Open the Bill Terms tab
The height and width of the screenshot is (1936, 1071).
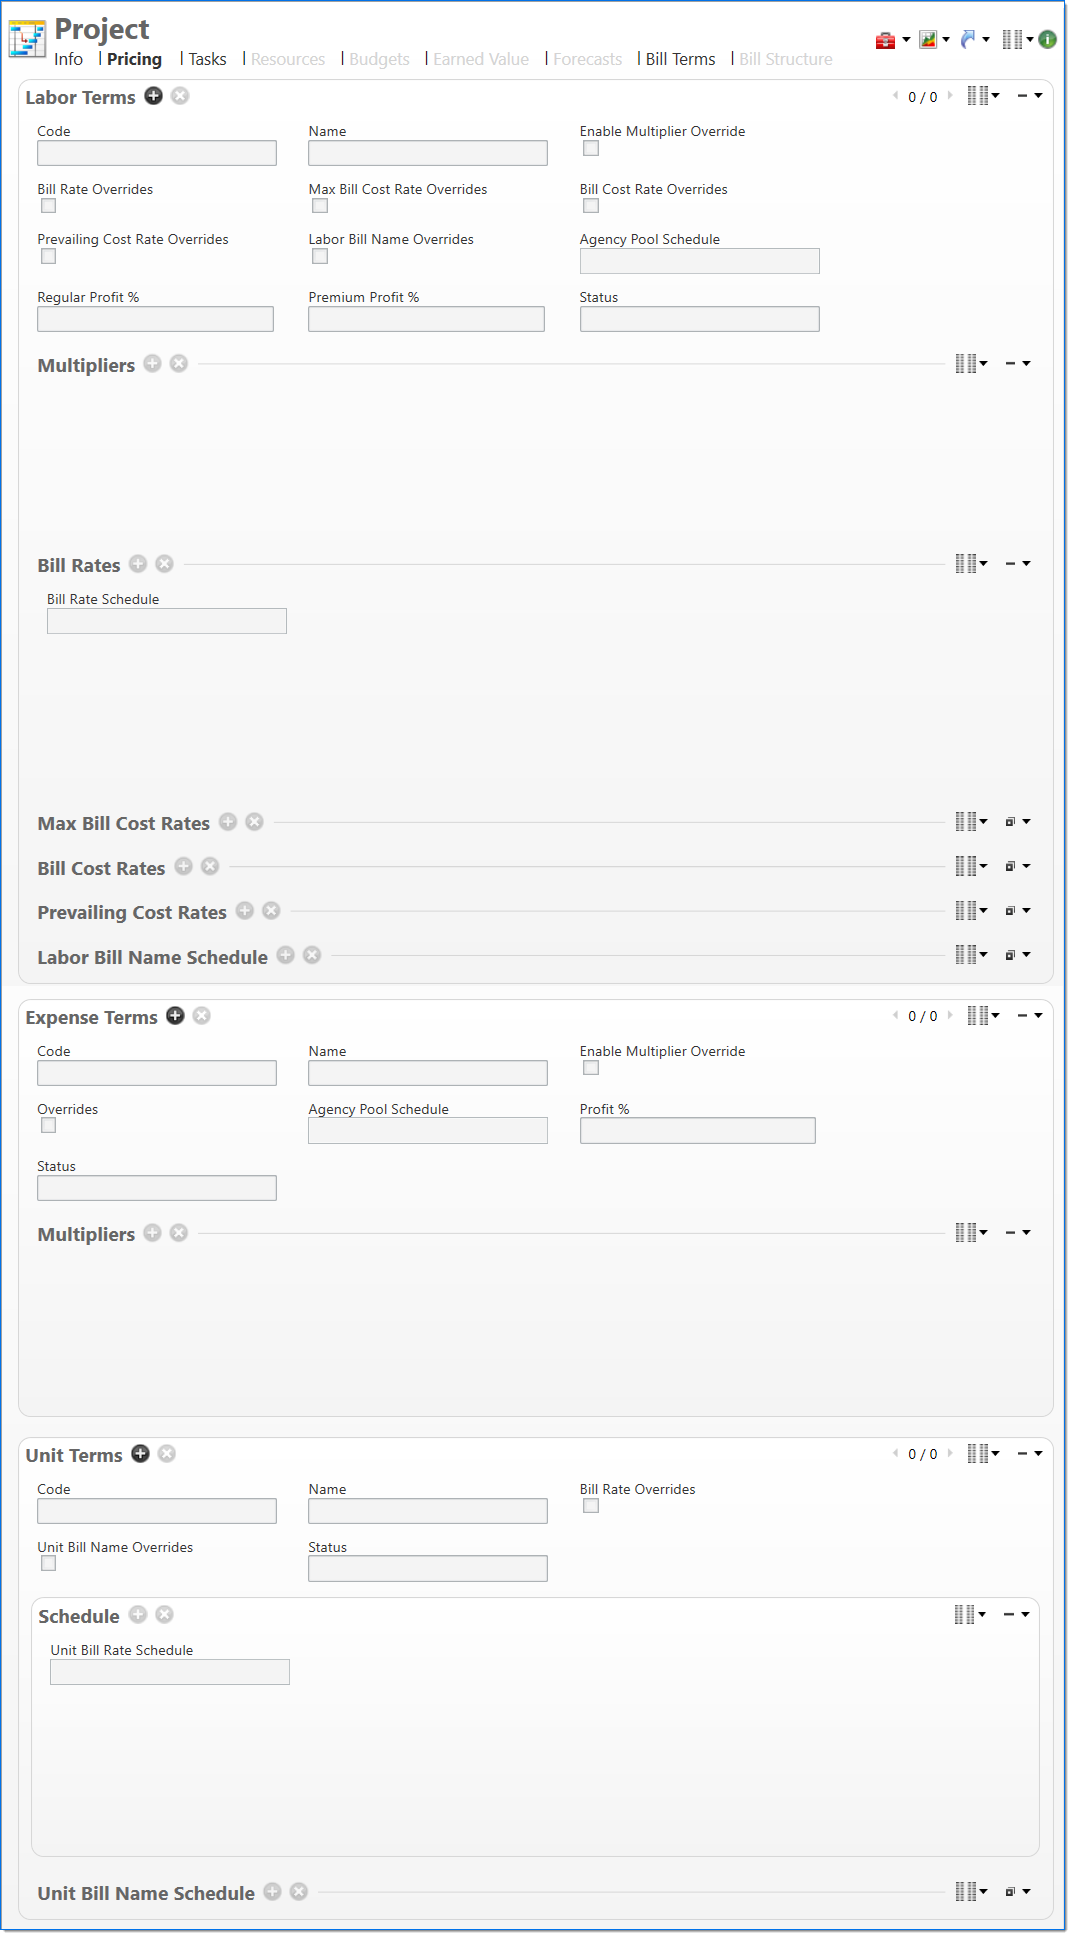(x=680, y=60)
